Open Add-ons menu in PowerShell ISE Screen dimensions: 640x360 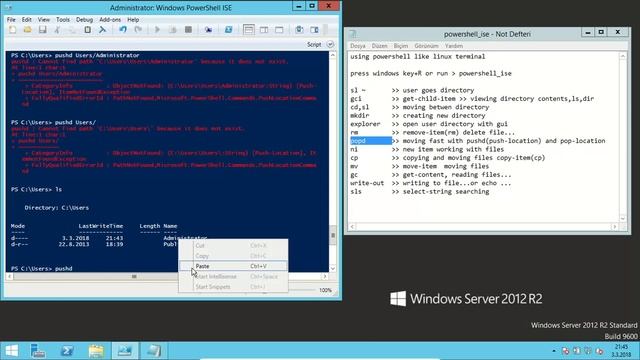110,20
